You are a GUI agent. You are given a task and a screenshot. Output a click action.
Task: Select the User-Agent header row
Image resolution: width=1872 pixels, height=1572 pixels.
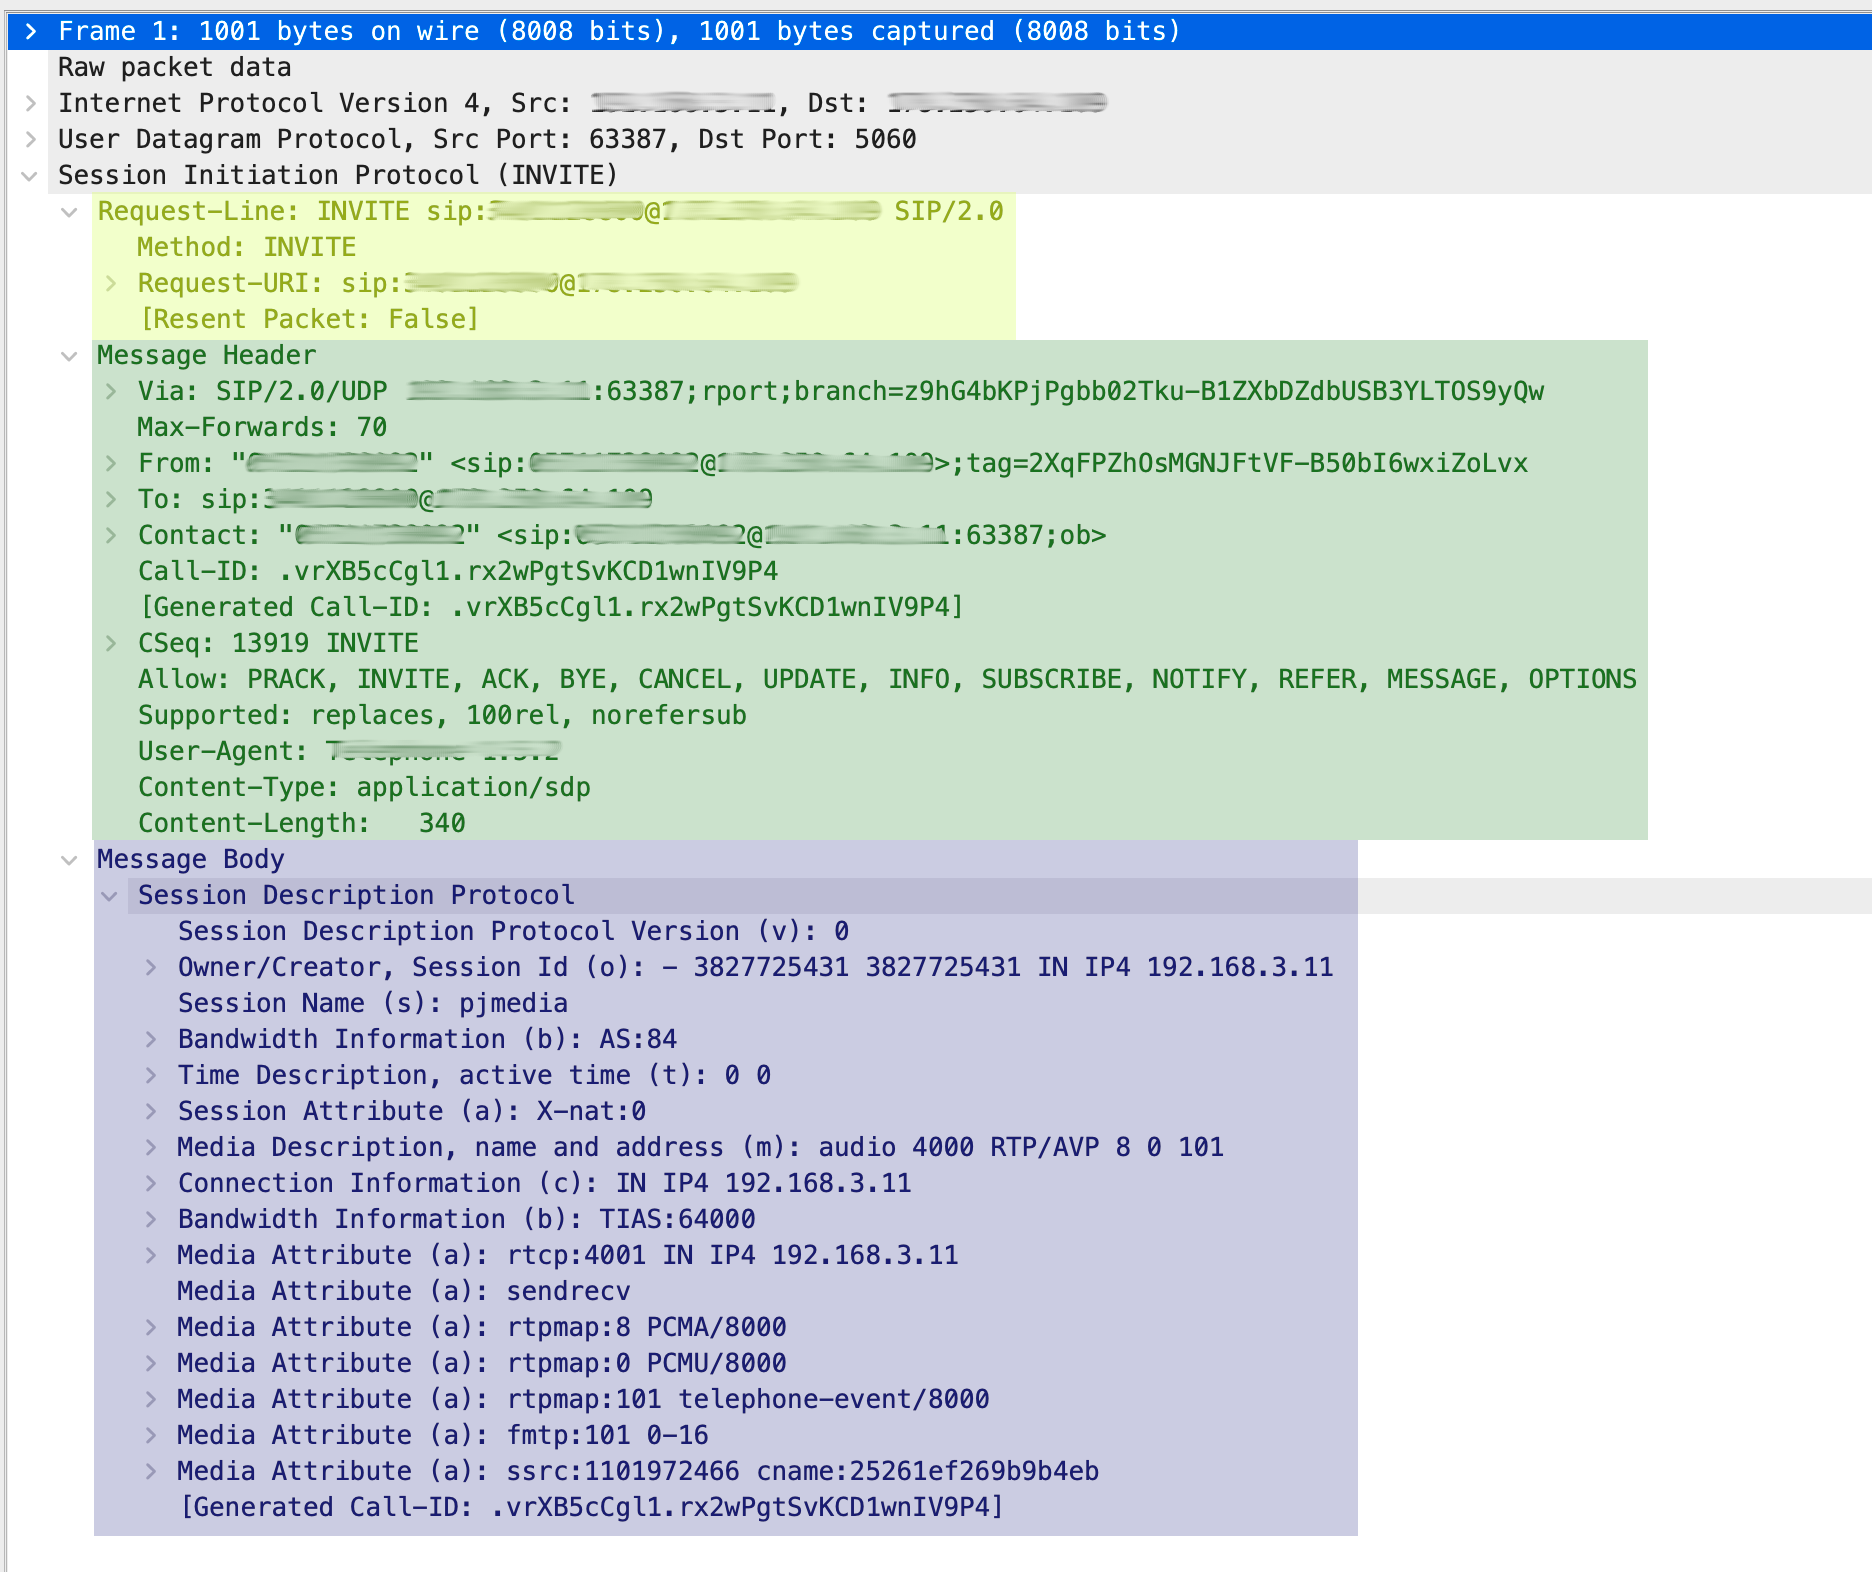point(349,751)
